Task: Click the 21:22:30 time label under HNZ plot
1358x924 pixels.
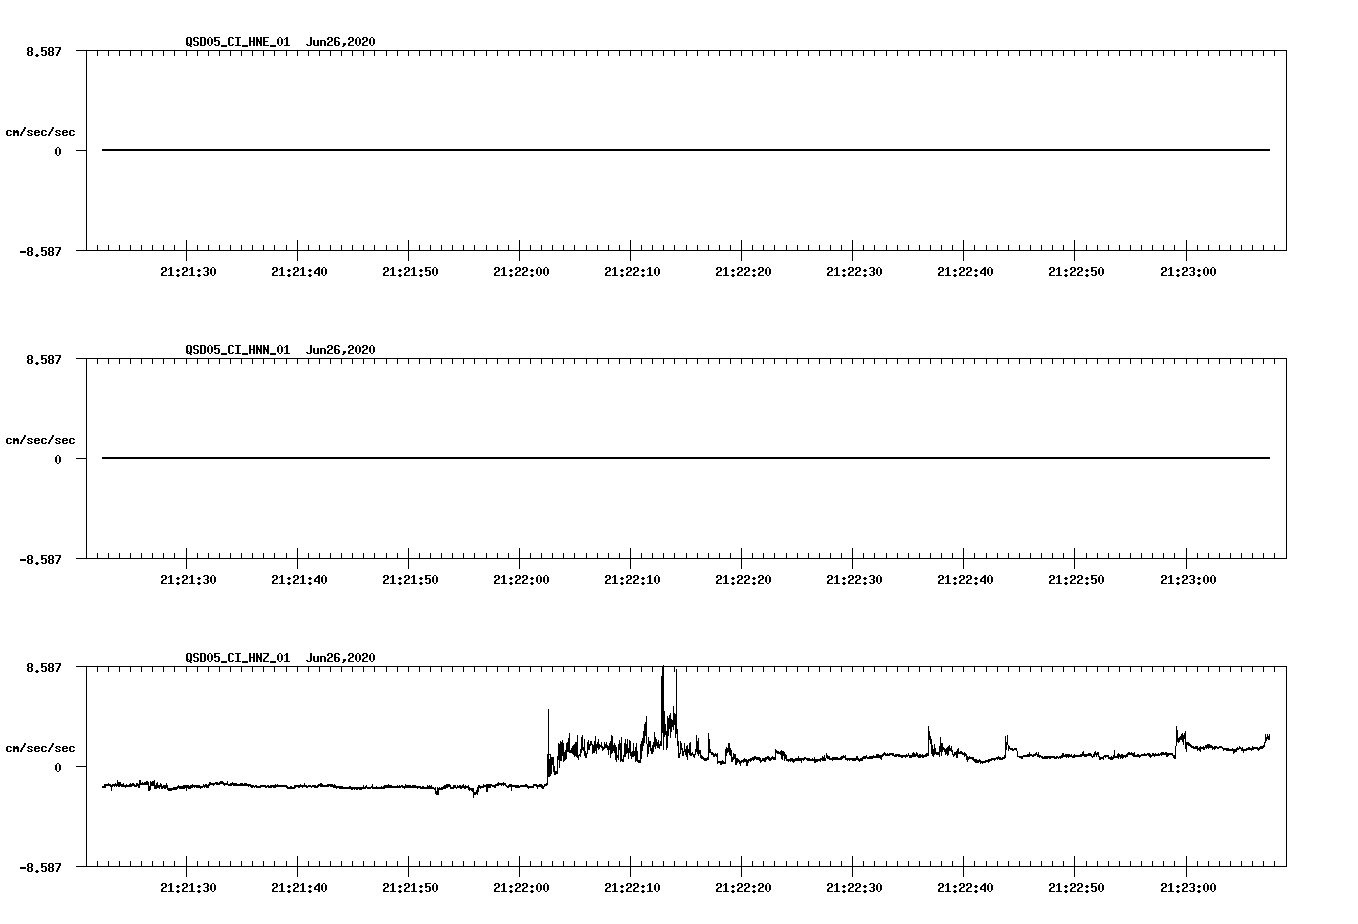Action: [x=853, y=888]
